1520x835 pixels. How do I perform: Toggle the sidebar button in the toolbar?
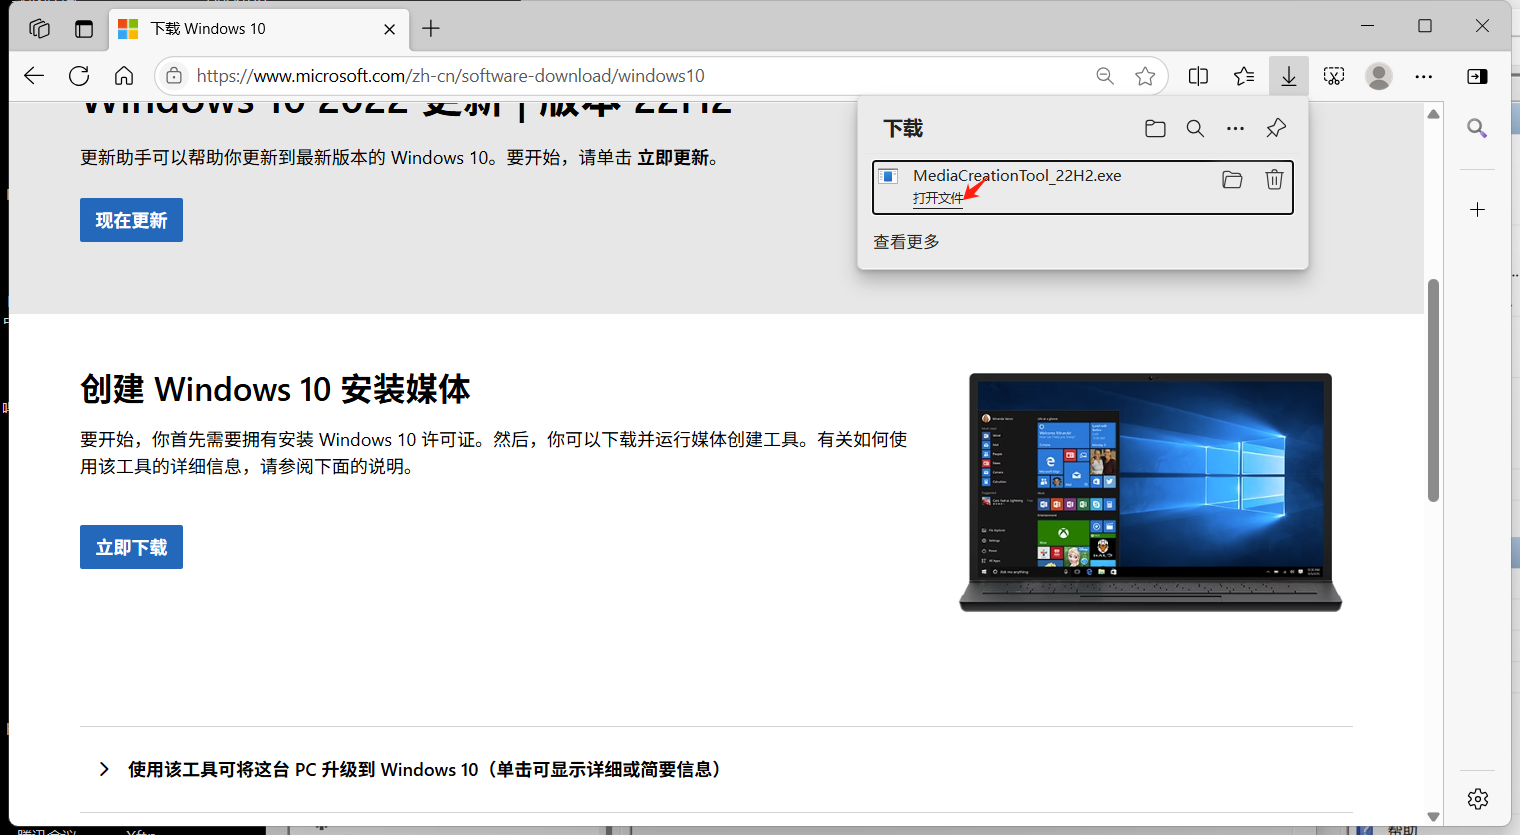(1477, 76)
